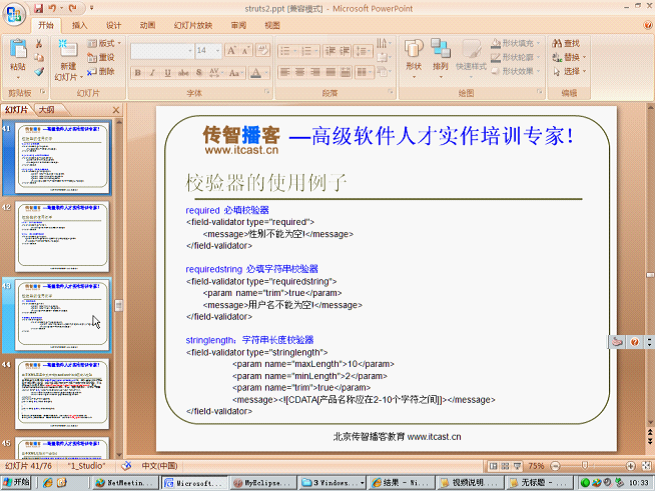This screenshot has width=655, height=491.
Task: Add a new slide (新建幻灯片)
Action: tap(68, 61)
